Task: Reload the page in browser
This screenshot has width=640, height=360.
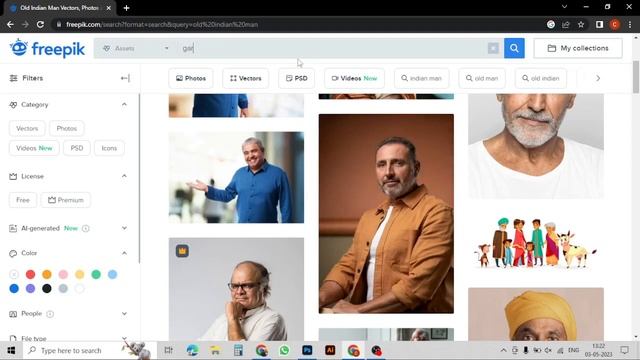Action: point(40,24)
